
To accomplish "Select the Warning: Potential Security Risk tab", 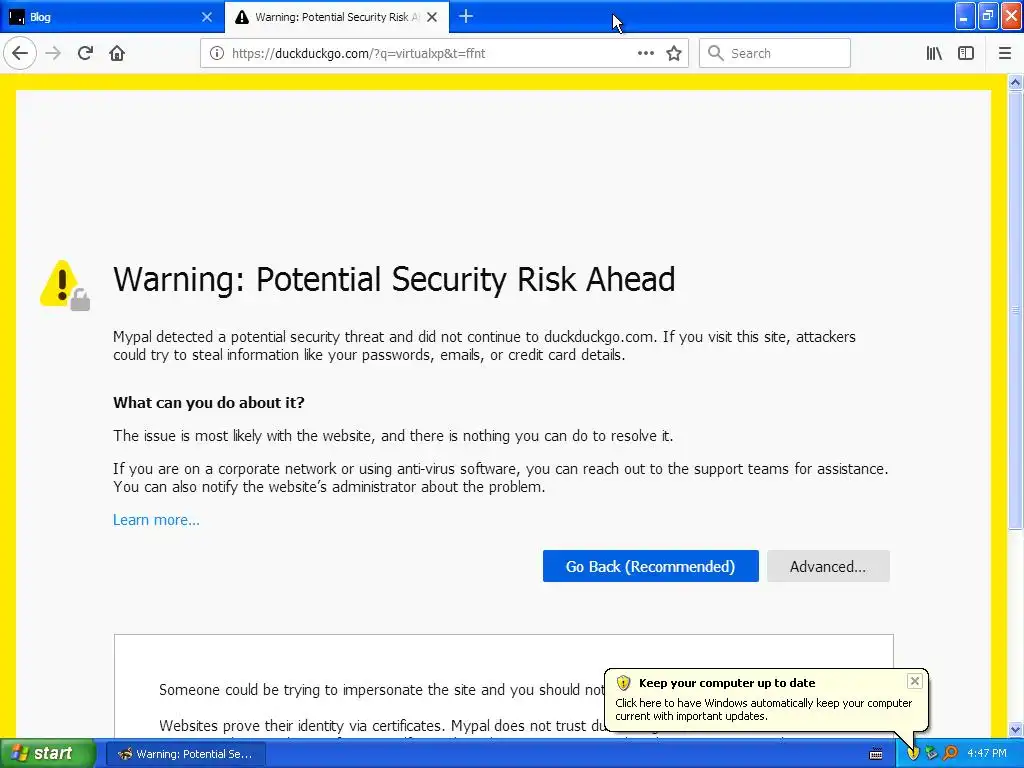I will [x=337, y=17].
